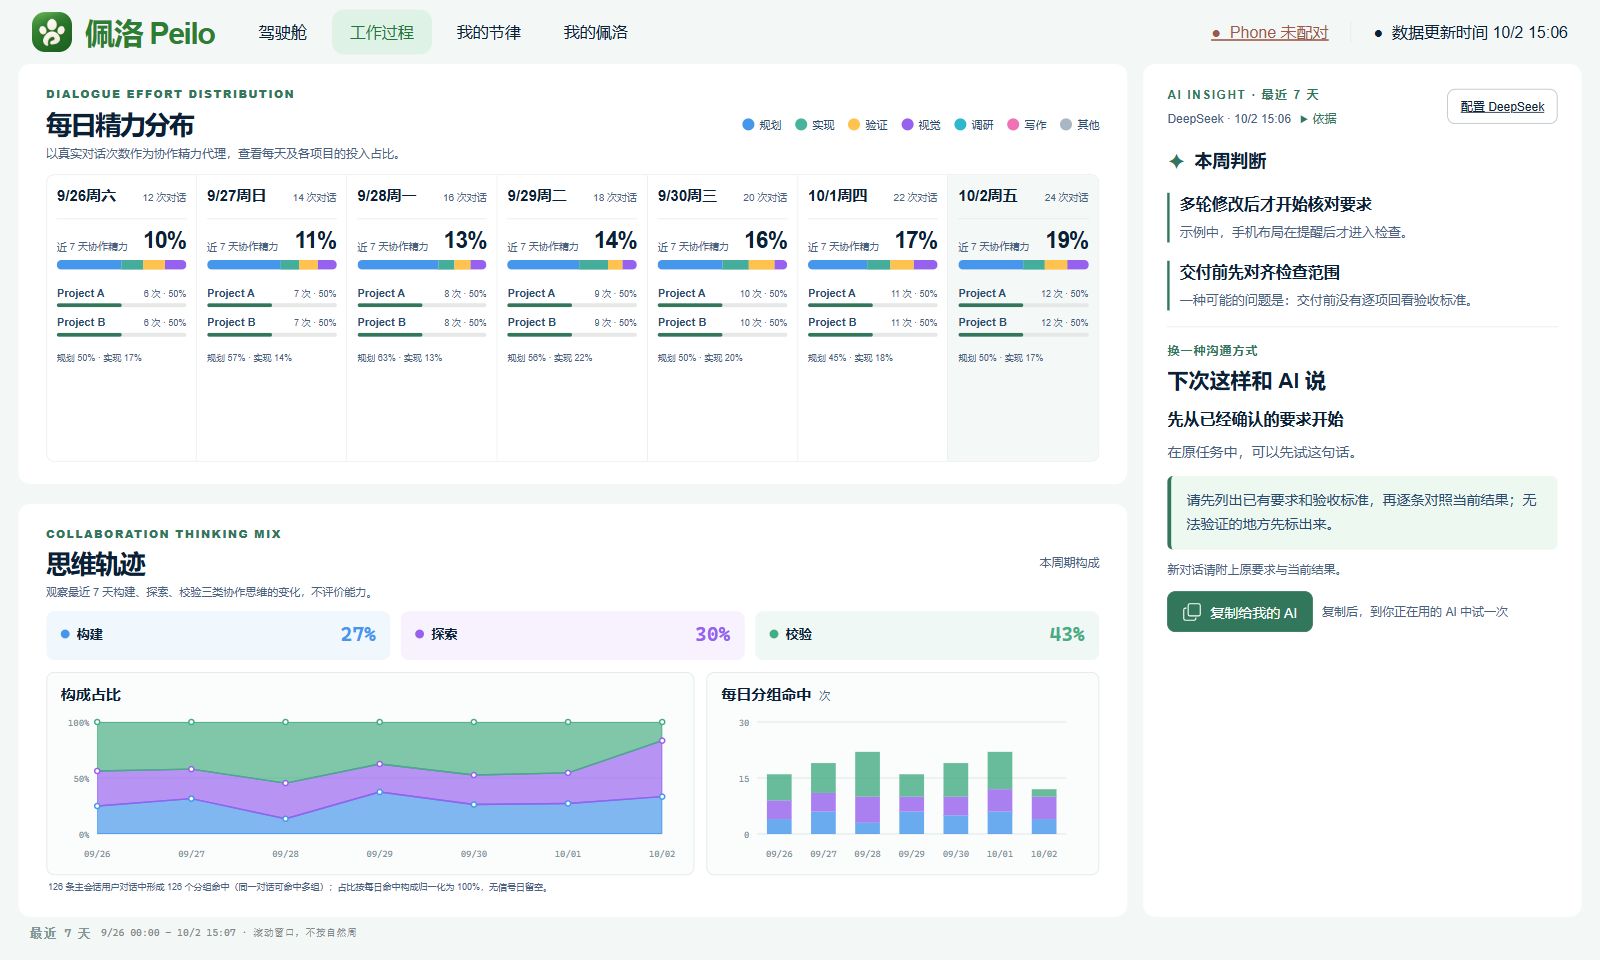Go to the 我的佩洛 tab
This screenshot has height=960, width=1600.
click(x=596, y=32)
